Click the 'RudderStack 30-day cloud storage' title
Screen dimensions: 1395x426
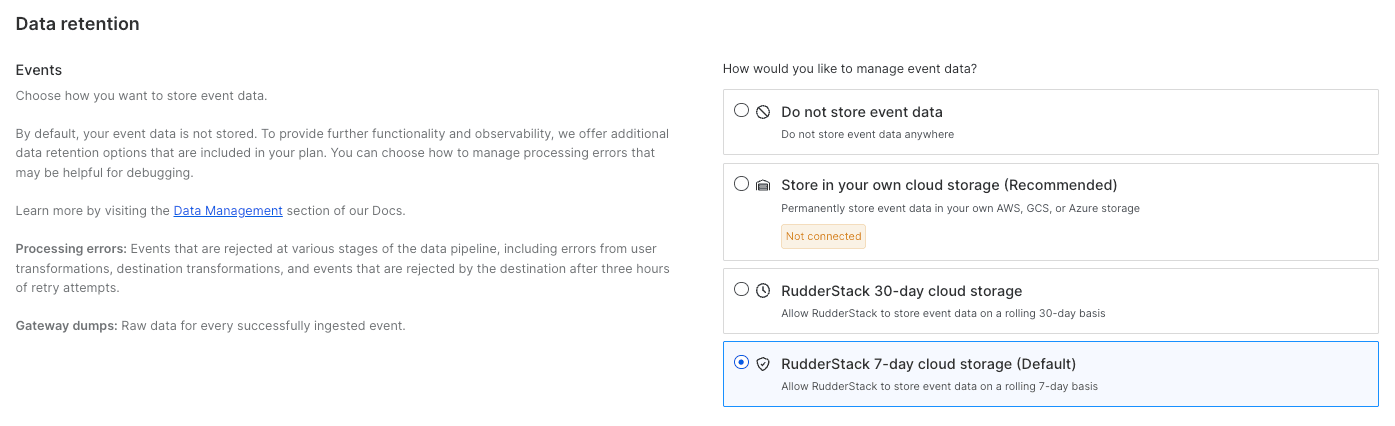[x=901, y=291]
